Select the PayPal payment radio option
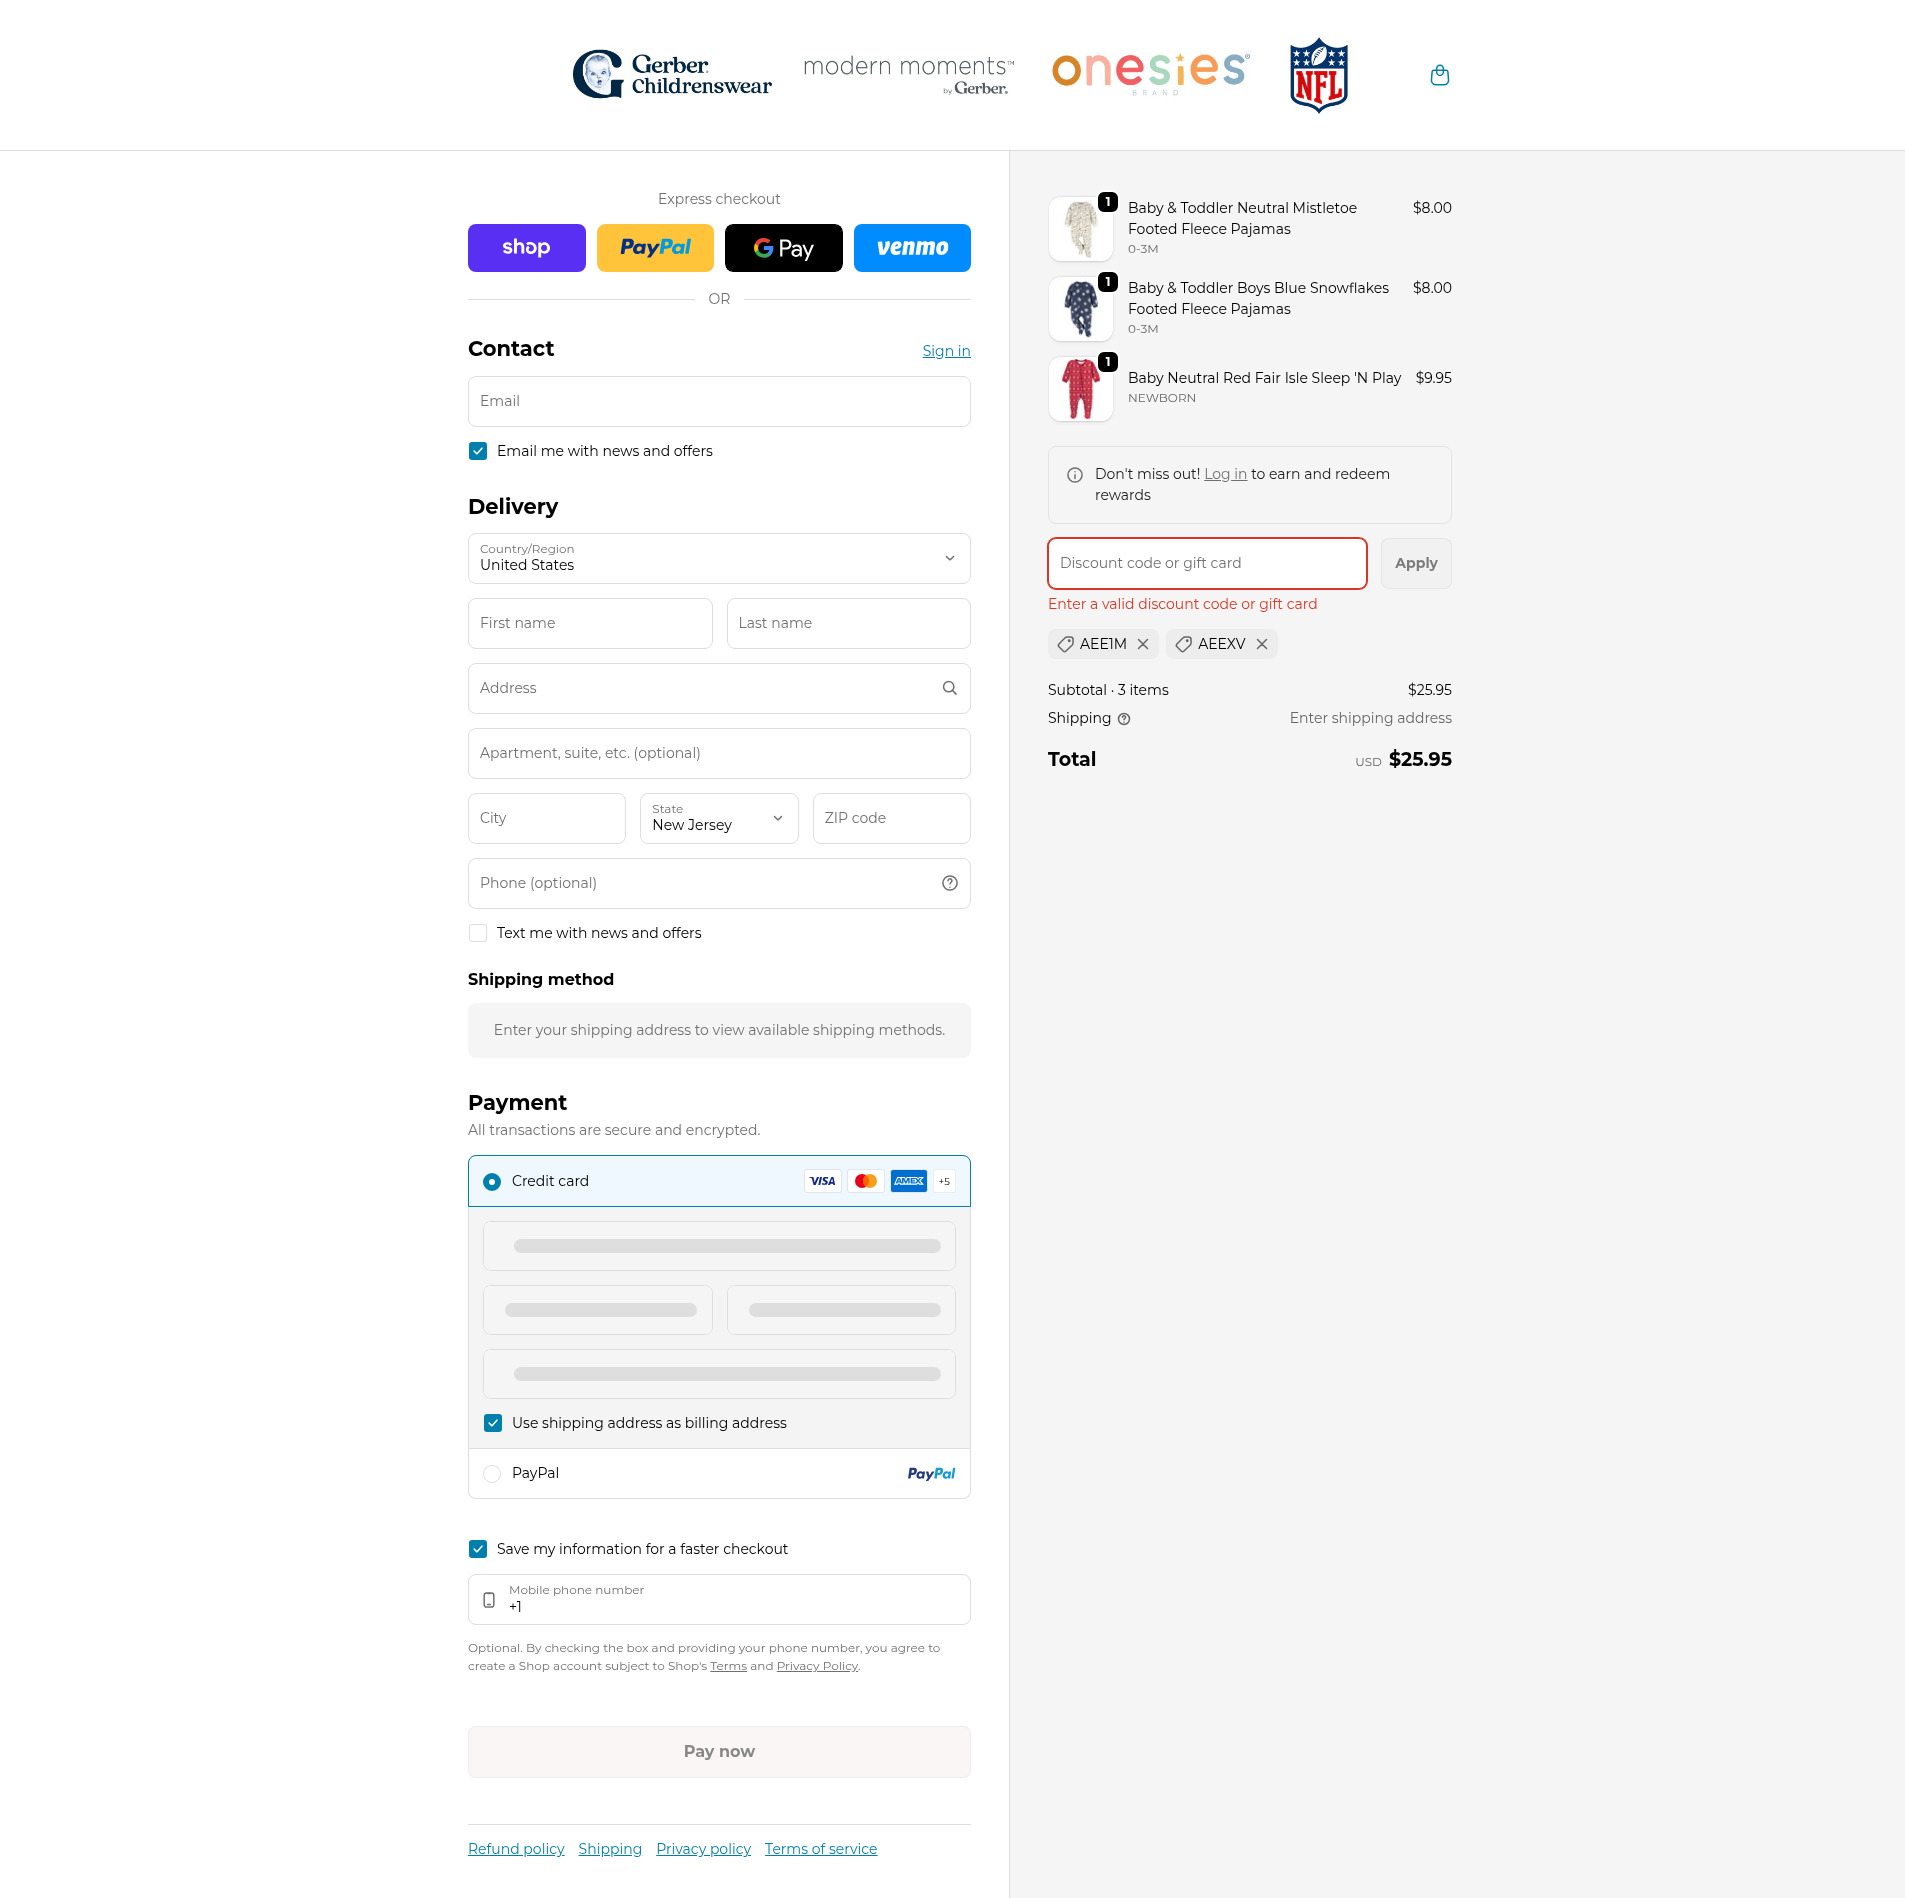 click(492, 1474)
